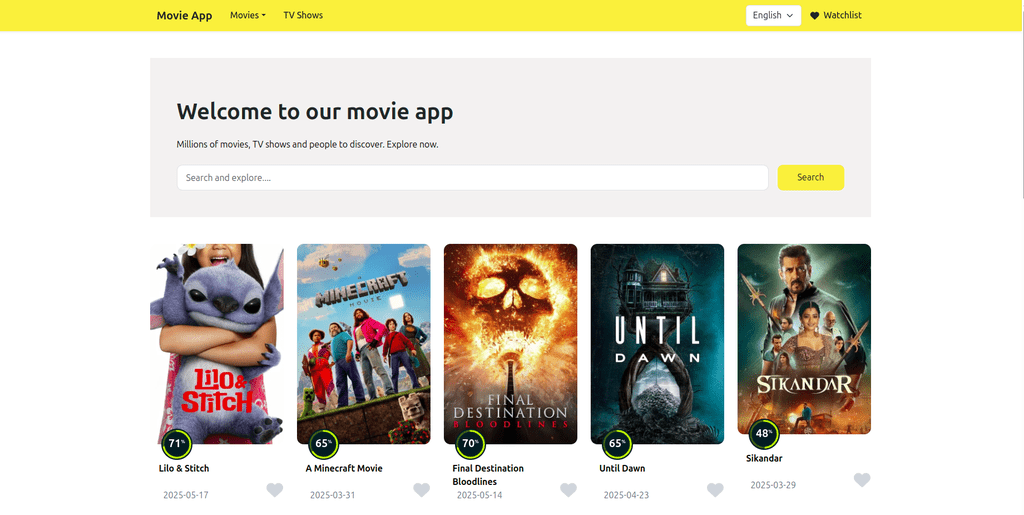Click the release date 2025-03-29
Image resolution: width=1024 pixels, height=515 pixels.
tap(773, 485)
